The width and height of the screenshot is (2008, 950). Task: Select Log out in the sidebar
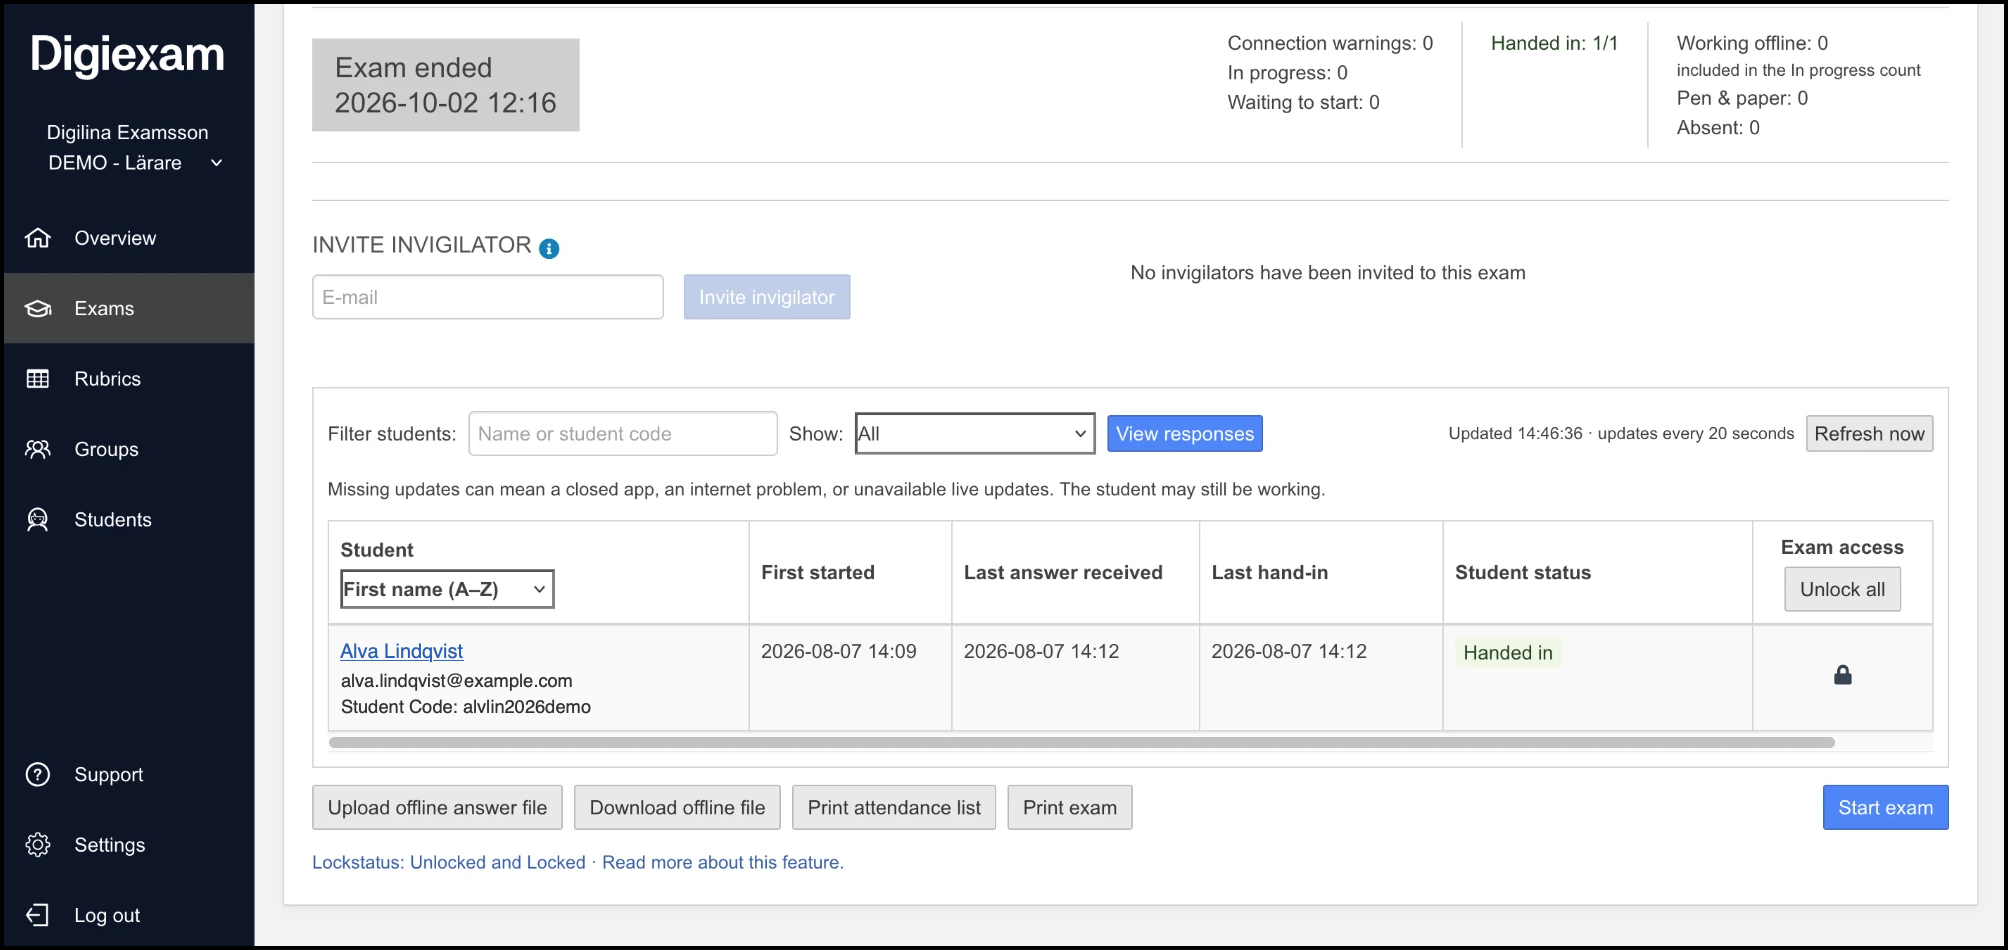(129, 915)
